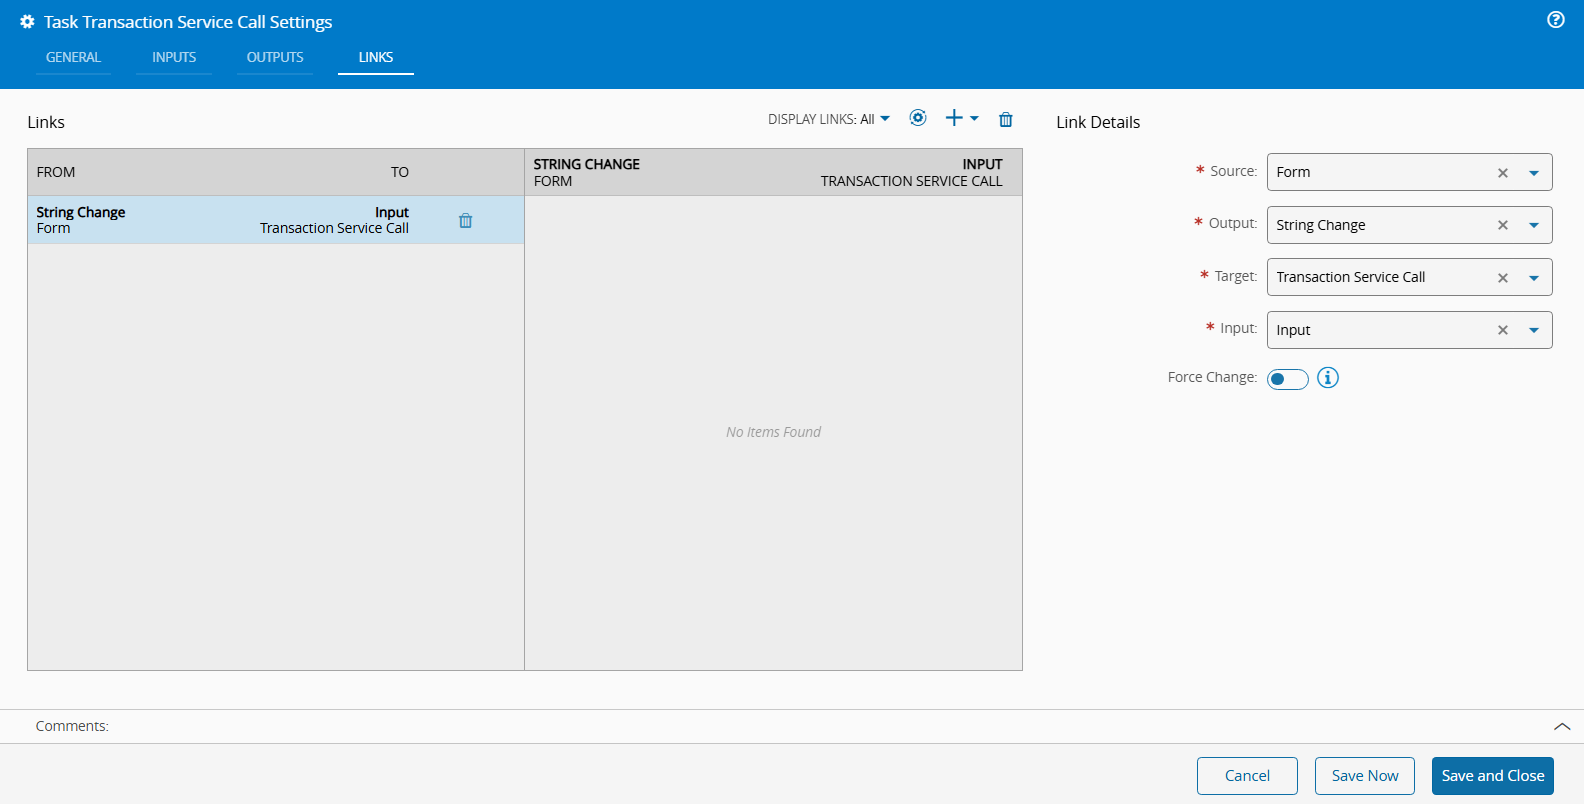Click the Cancel button
The image size is (1584, 804).
[1247, 776]
